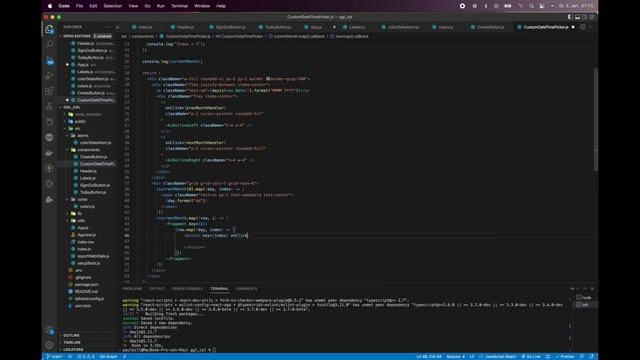The width and height of the screenshot is (640, 360).
Task: Click the Git branch indicator in status bar
Action: tap(54, 357)
